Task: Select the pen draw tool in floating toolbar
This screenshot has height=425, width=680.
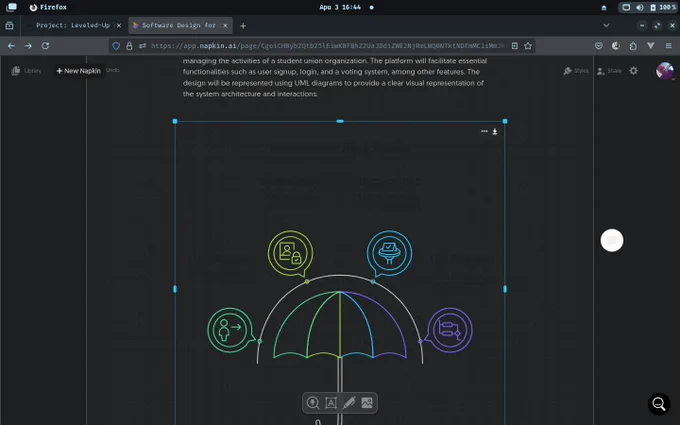Action: point(349,403)
